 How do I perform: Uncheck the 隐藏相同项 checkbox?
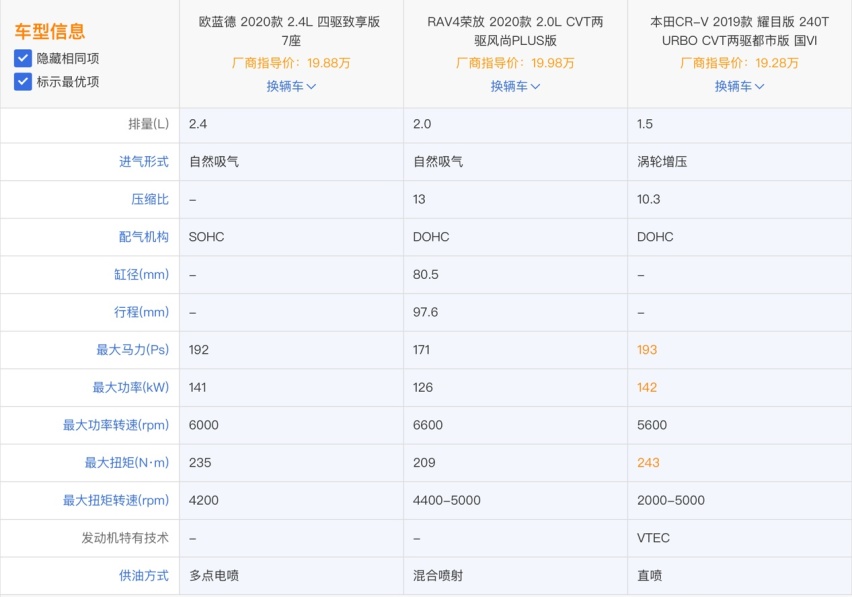point(23,59)
